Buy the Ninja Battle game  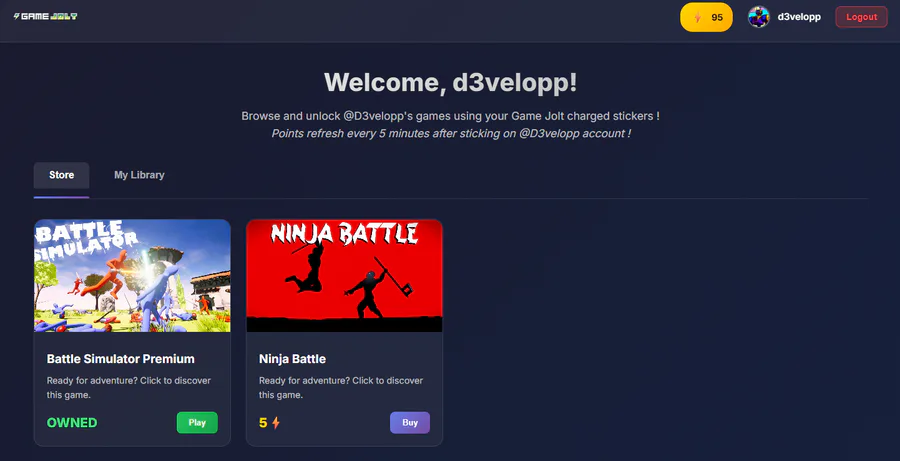(410, 423)
